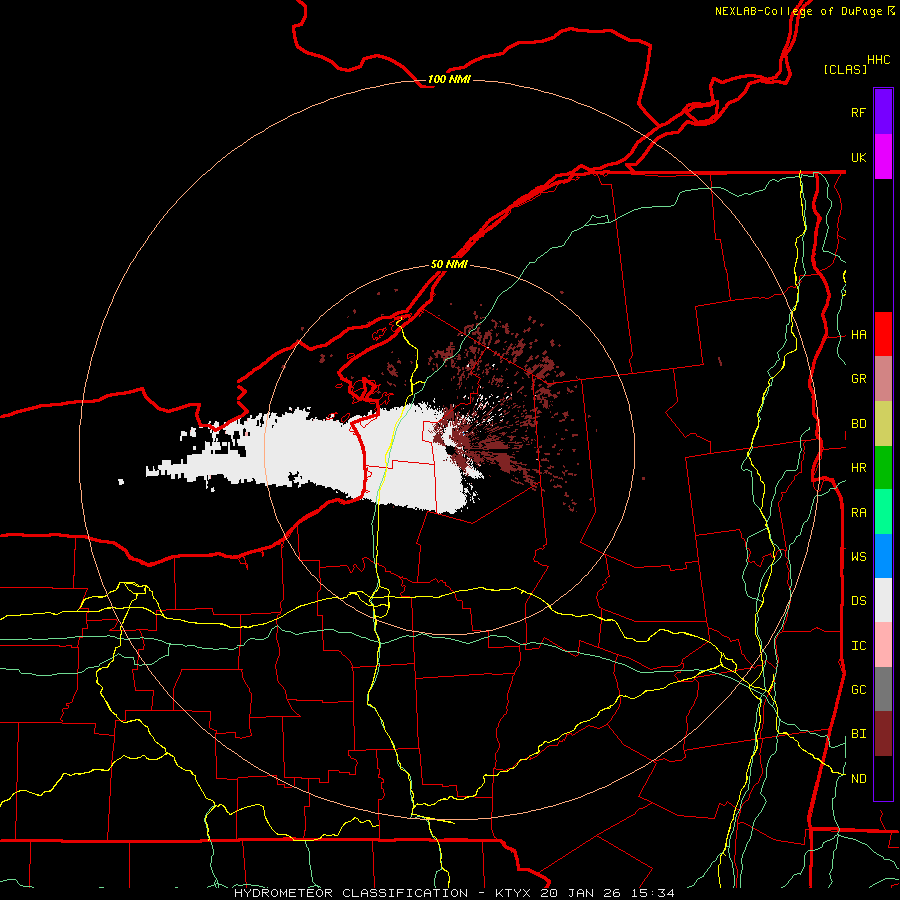
Task: Click the "100 NMI" range ring label
Action: point(449,79)
